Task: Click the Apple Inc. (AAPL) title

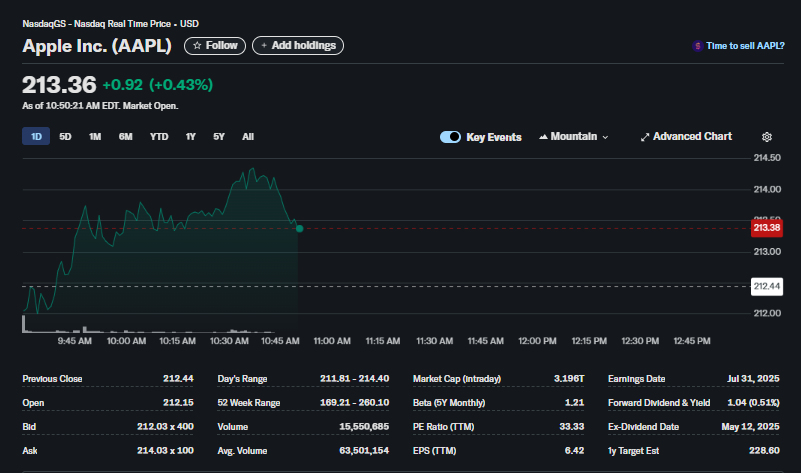Action: click(x=97, y=46)
